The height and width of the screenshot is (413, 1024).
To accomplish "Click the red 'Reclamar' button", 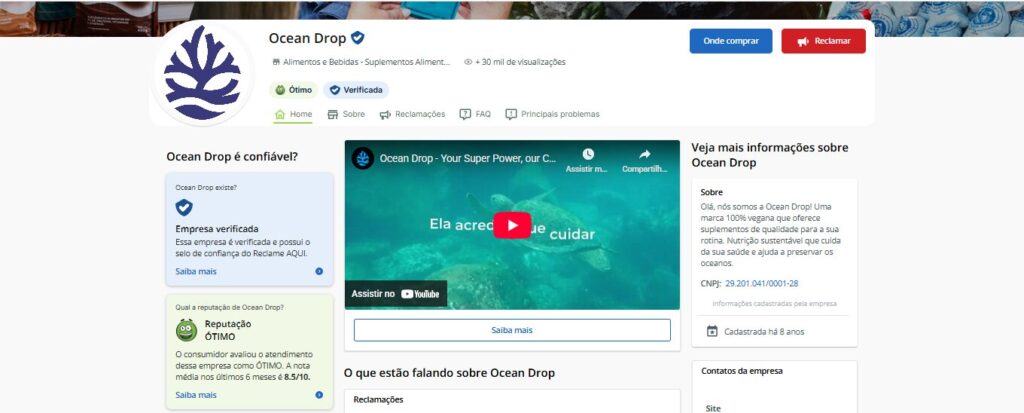I will click(x=824, y=41).
